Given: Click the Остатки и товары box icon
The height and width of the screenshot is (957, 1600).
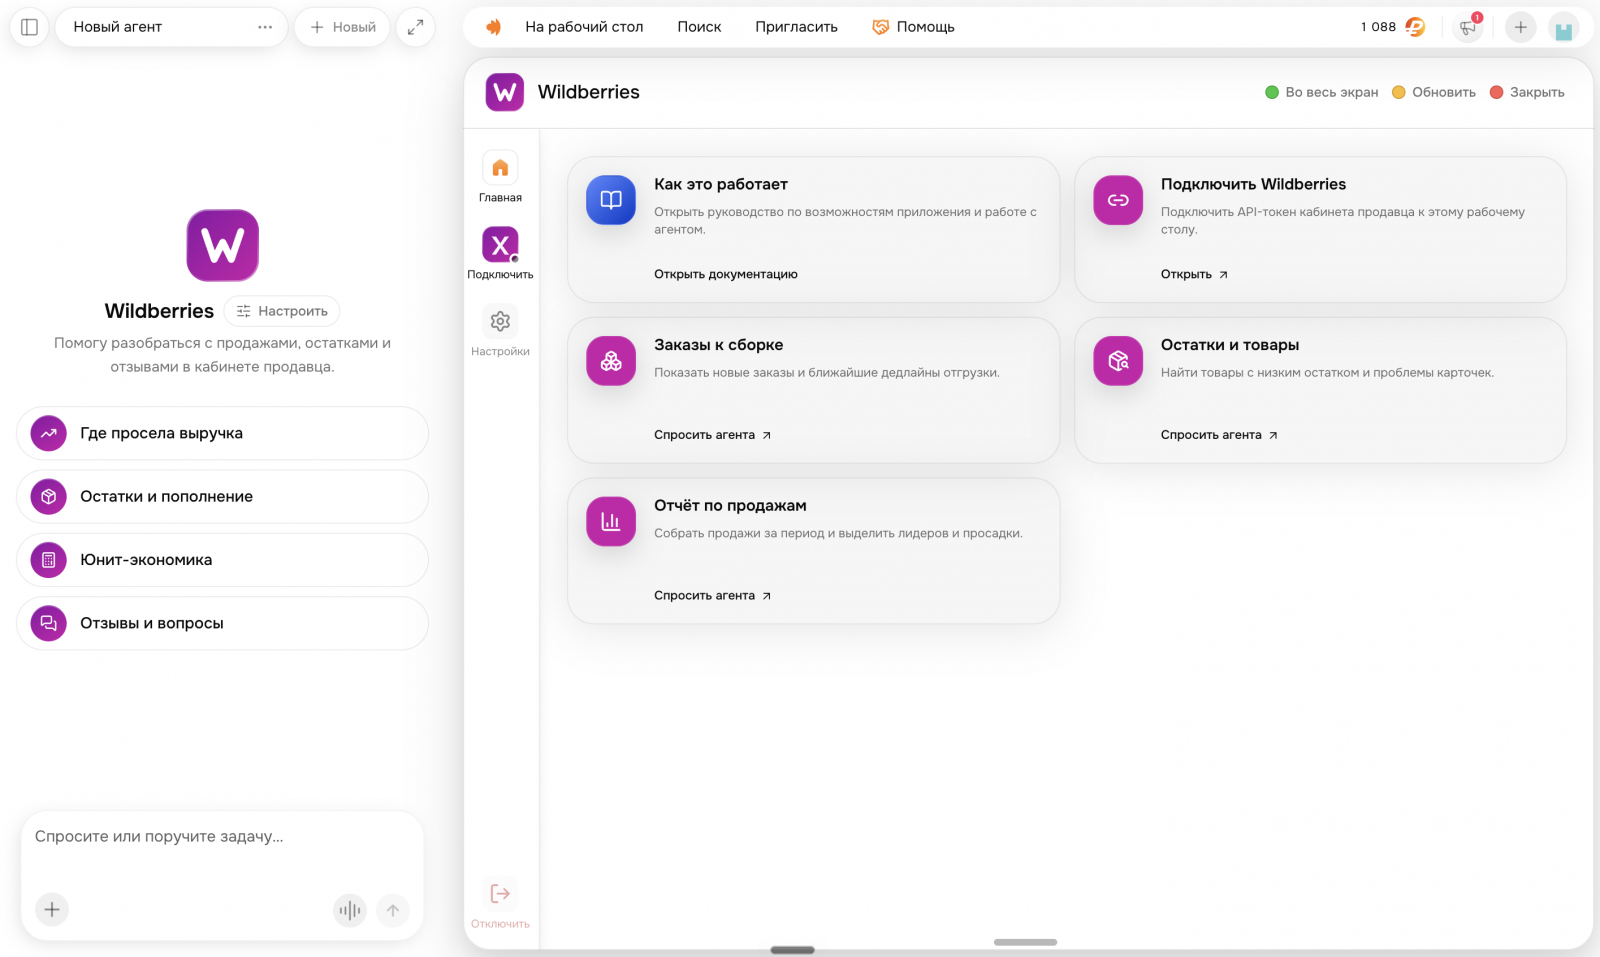Looking at the screenshot, I should 1118,361.
